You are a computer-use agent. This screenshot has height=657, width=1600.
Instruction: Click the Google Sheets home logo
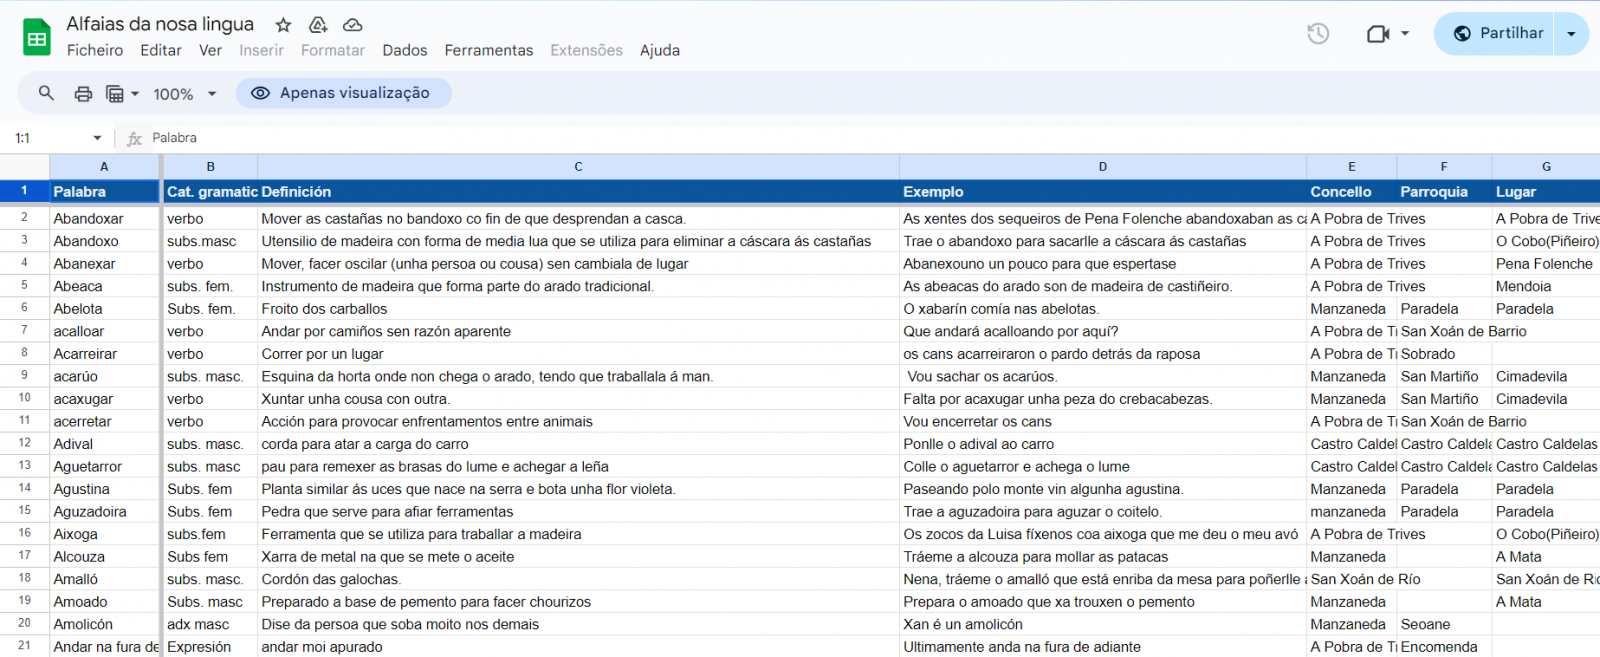(37, 38)
